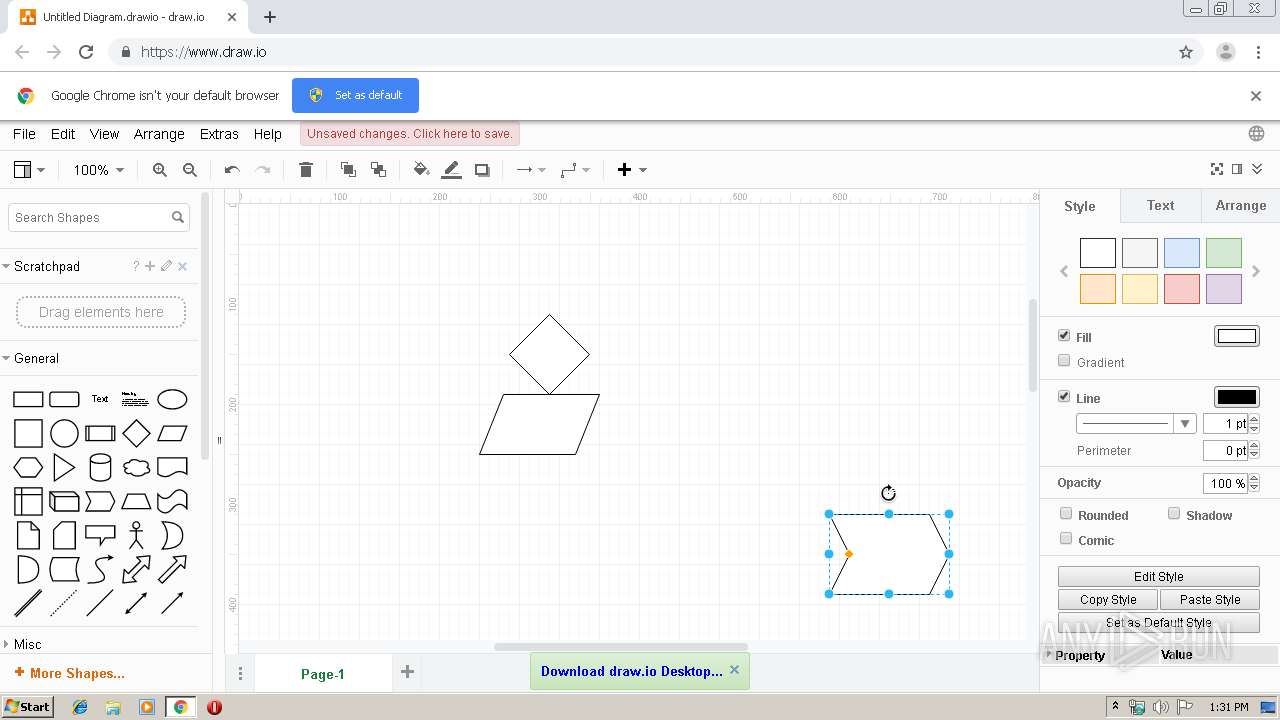Open the Arrange menu
The width and height of the screenshot is (1280, 720).
point(159,134)
